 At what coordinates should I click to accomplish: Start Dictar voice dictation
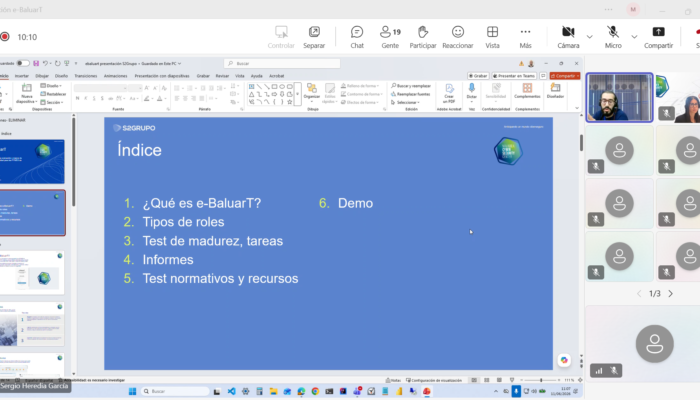click(471, 92)
